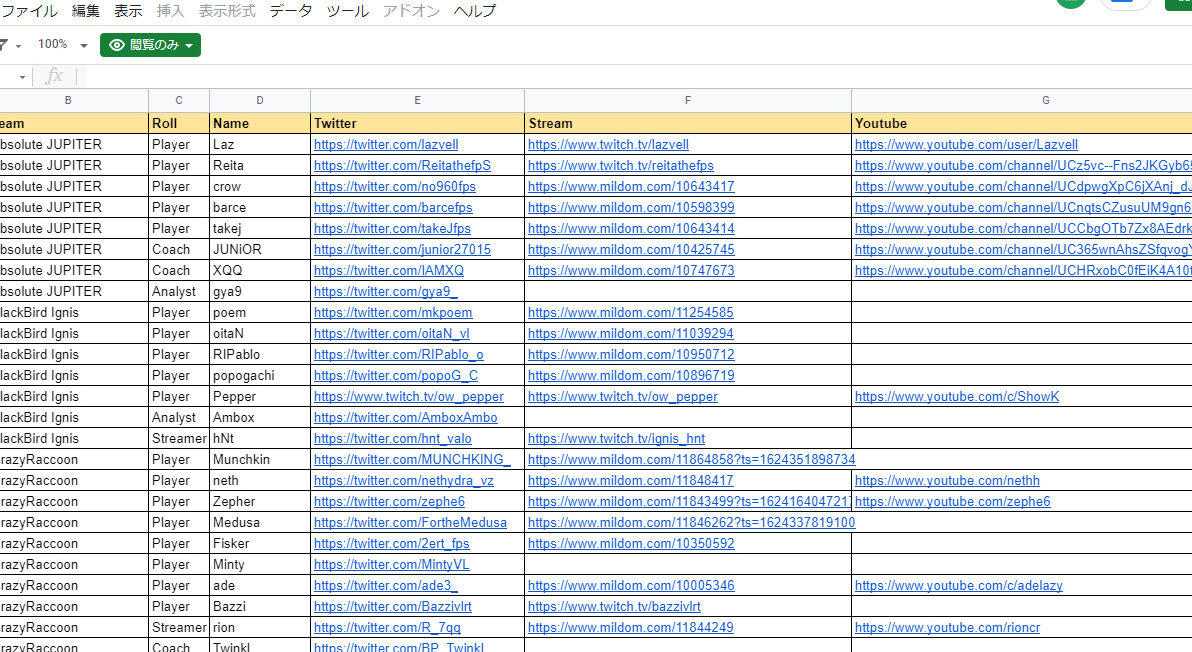The height and width of the screenshot is (652, 1192).
Task: Open the youtube.com/nethh link
Action: (x=947, y=480)
